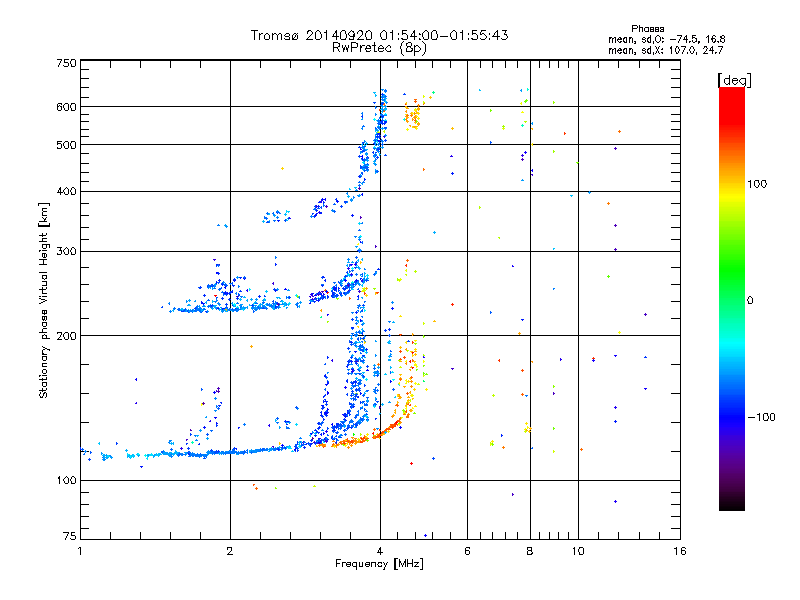800x600 pixels.
Task: Click the y-axis tick label '200'
Action: (x=66, y=336)
